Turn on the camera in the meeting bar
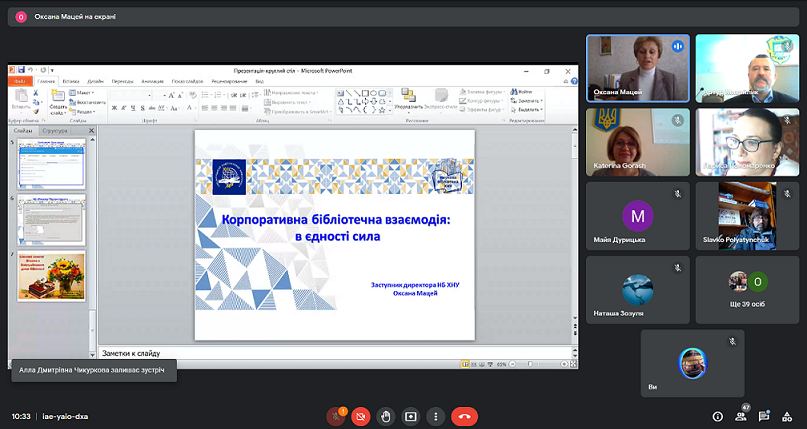 [361, 416]
